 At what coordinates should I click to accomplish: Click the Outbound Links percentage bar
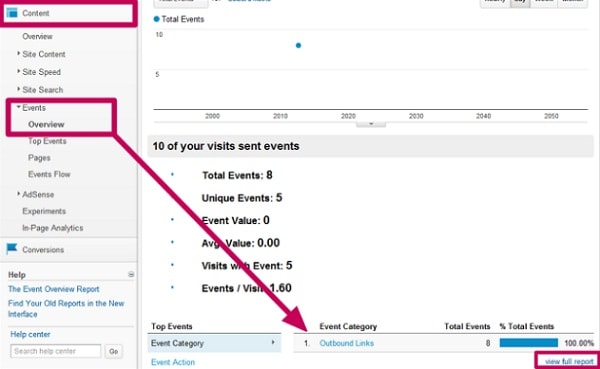point(528,343)
